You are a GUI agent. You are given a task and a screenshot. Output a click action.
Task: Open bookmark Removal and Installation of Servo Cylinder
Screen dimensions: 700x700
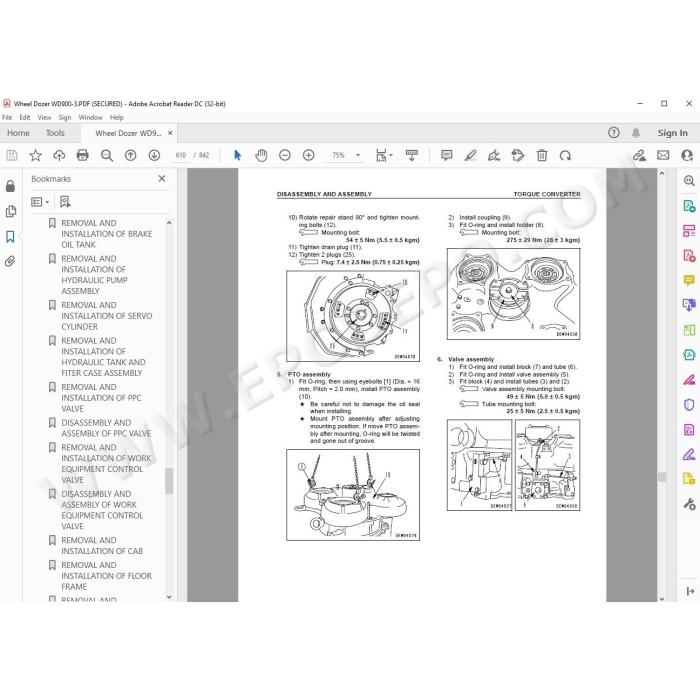(x=106, y=316)
